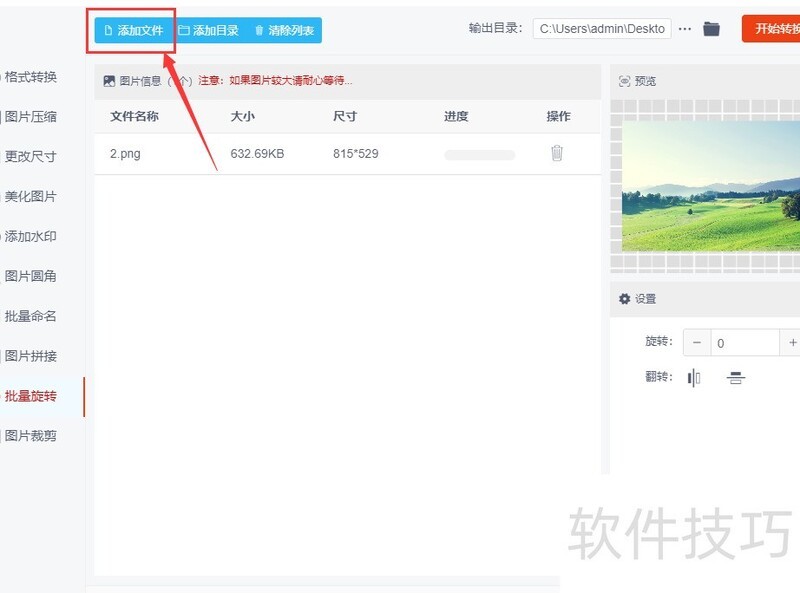Click the preview panel scan icon

click(x=624, y=81)
